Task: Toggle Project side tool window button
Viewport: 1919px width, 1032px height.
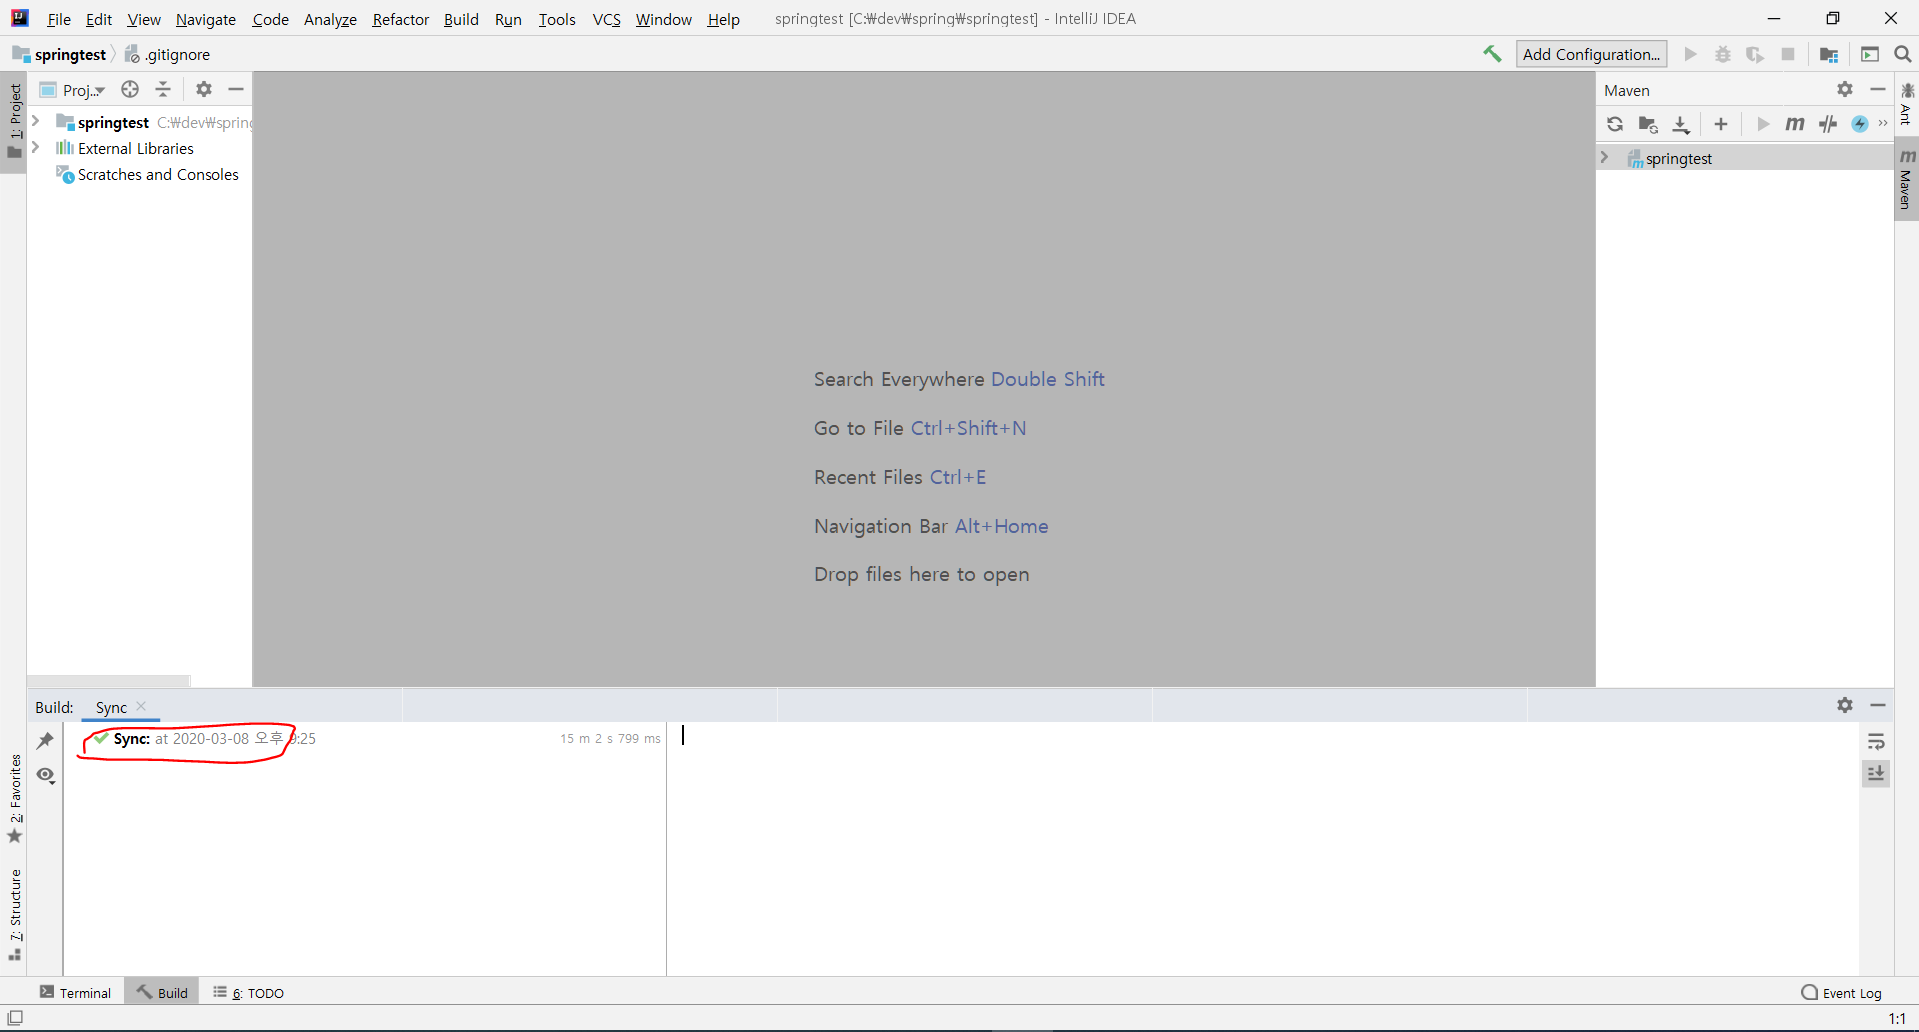Action: [14, 122]
